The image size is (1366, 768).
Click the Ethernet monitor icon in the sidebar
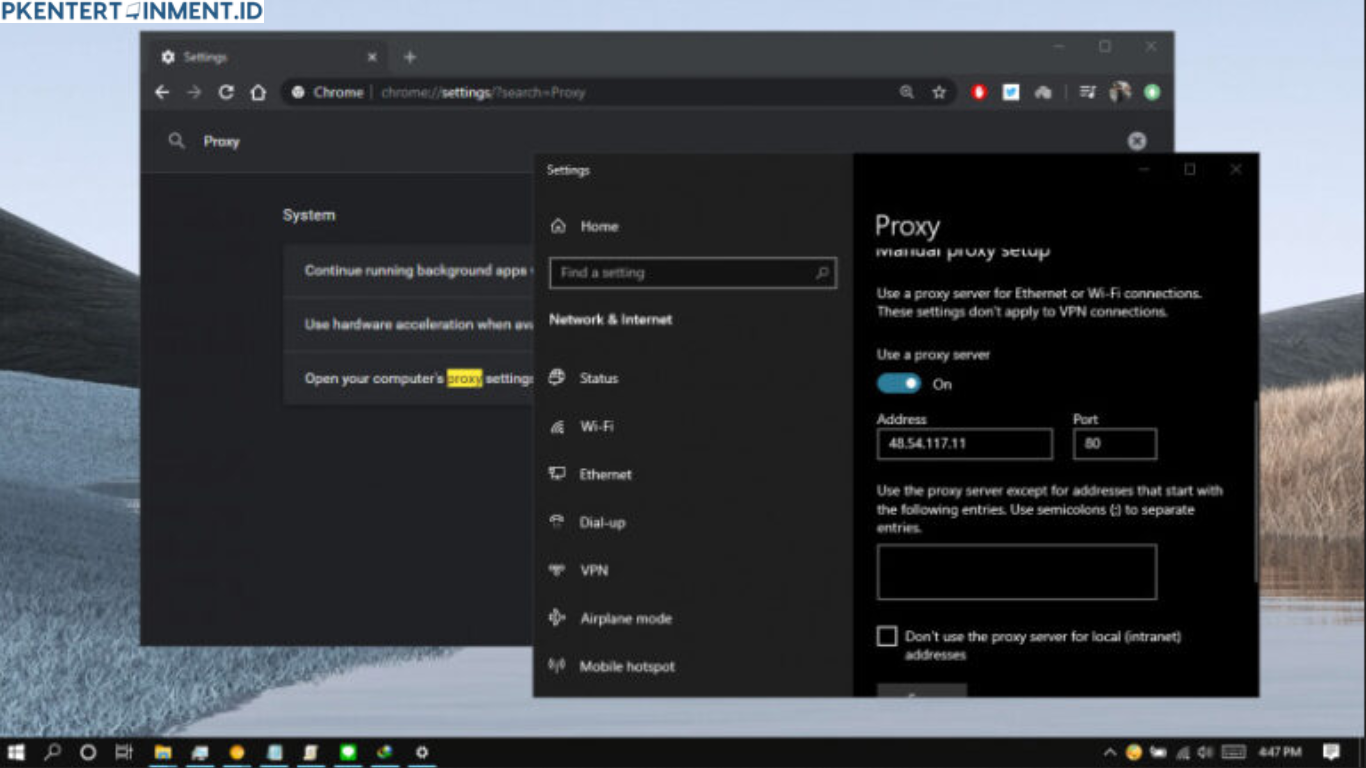pos(557,473)
